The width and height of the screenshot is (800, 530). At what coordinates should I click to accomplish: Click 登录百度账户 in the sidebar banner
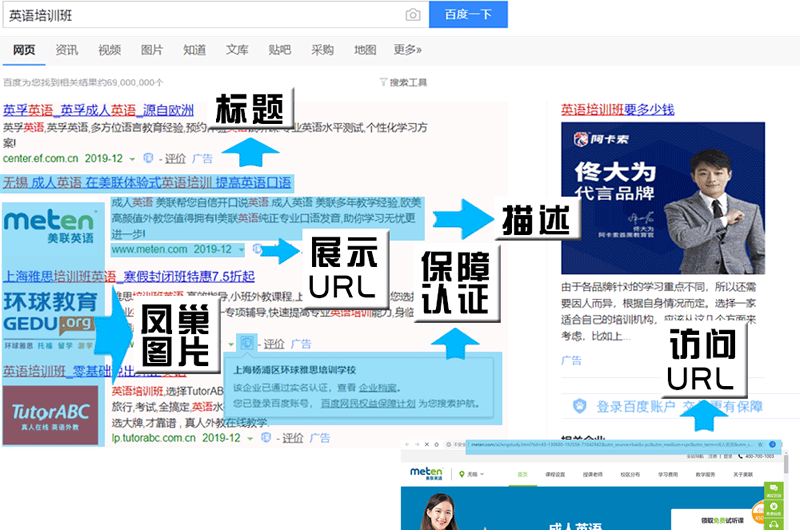tap(636, 407)
